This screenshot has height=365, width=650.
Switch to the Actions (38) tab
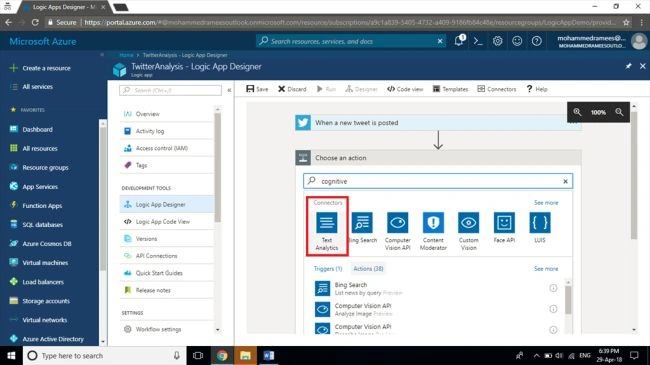coord(368,269)
